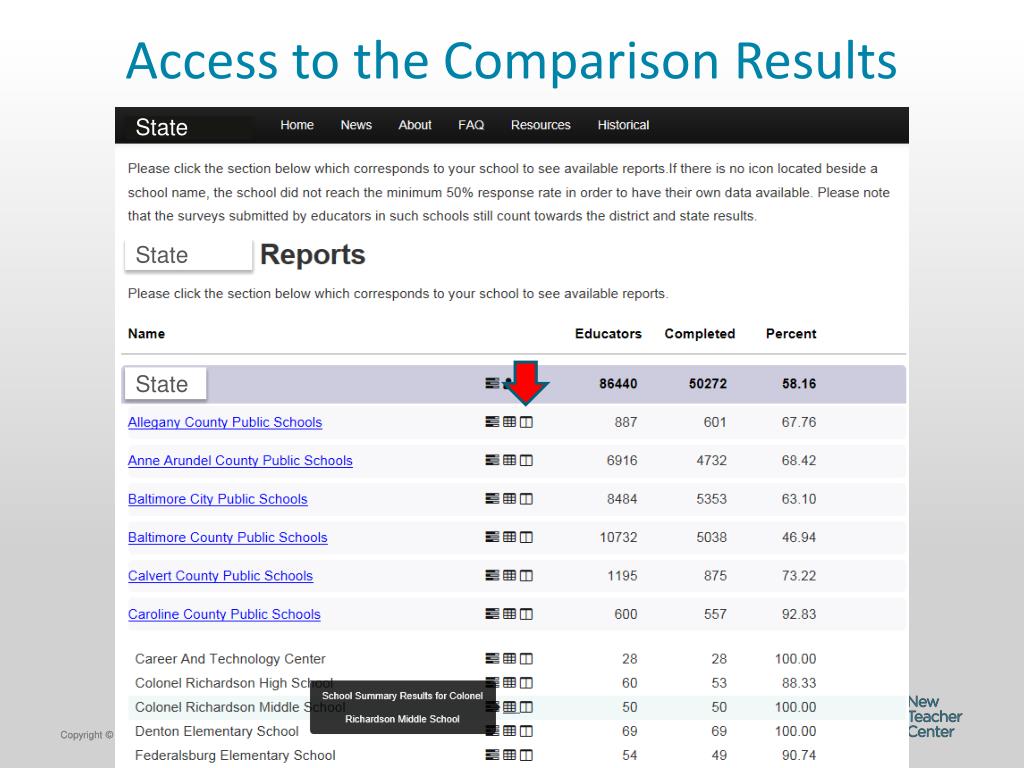
Task: Click the Percent column header
Action: pos(791,334)
